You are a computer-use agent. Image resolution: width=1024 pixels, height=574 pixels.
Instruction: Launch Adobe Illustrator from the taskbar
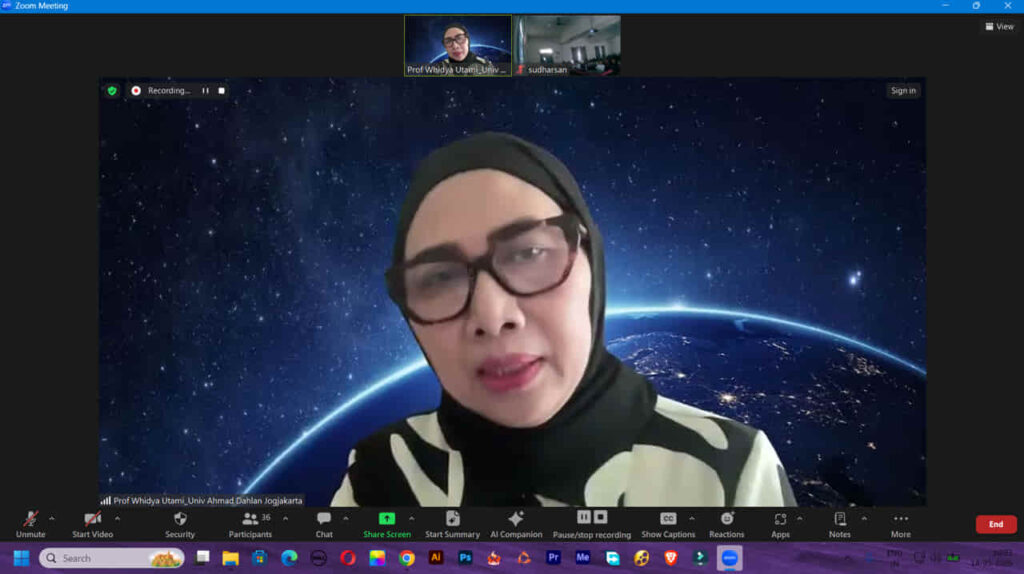pyautogui.click(x=436, y=558)
